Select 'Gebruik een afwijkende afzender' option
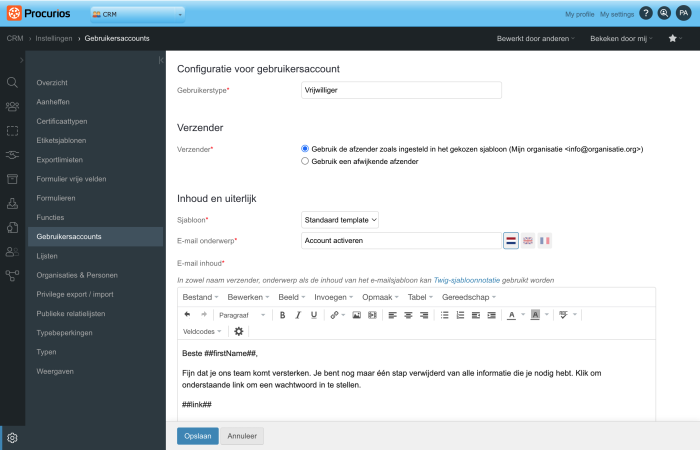The height and width of the screenshot is (450, 700). click(305, 161)
